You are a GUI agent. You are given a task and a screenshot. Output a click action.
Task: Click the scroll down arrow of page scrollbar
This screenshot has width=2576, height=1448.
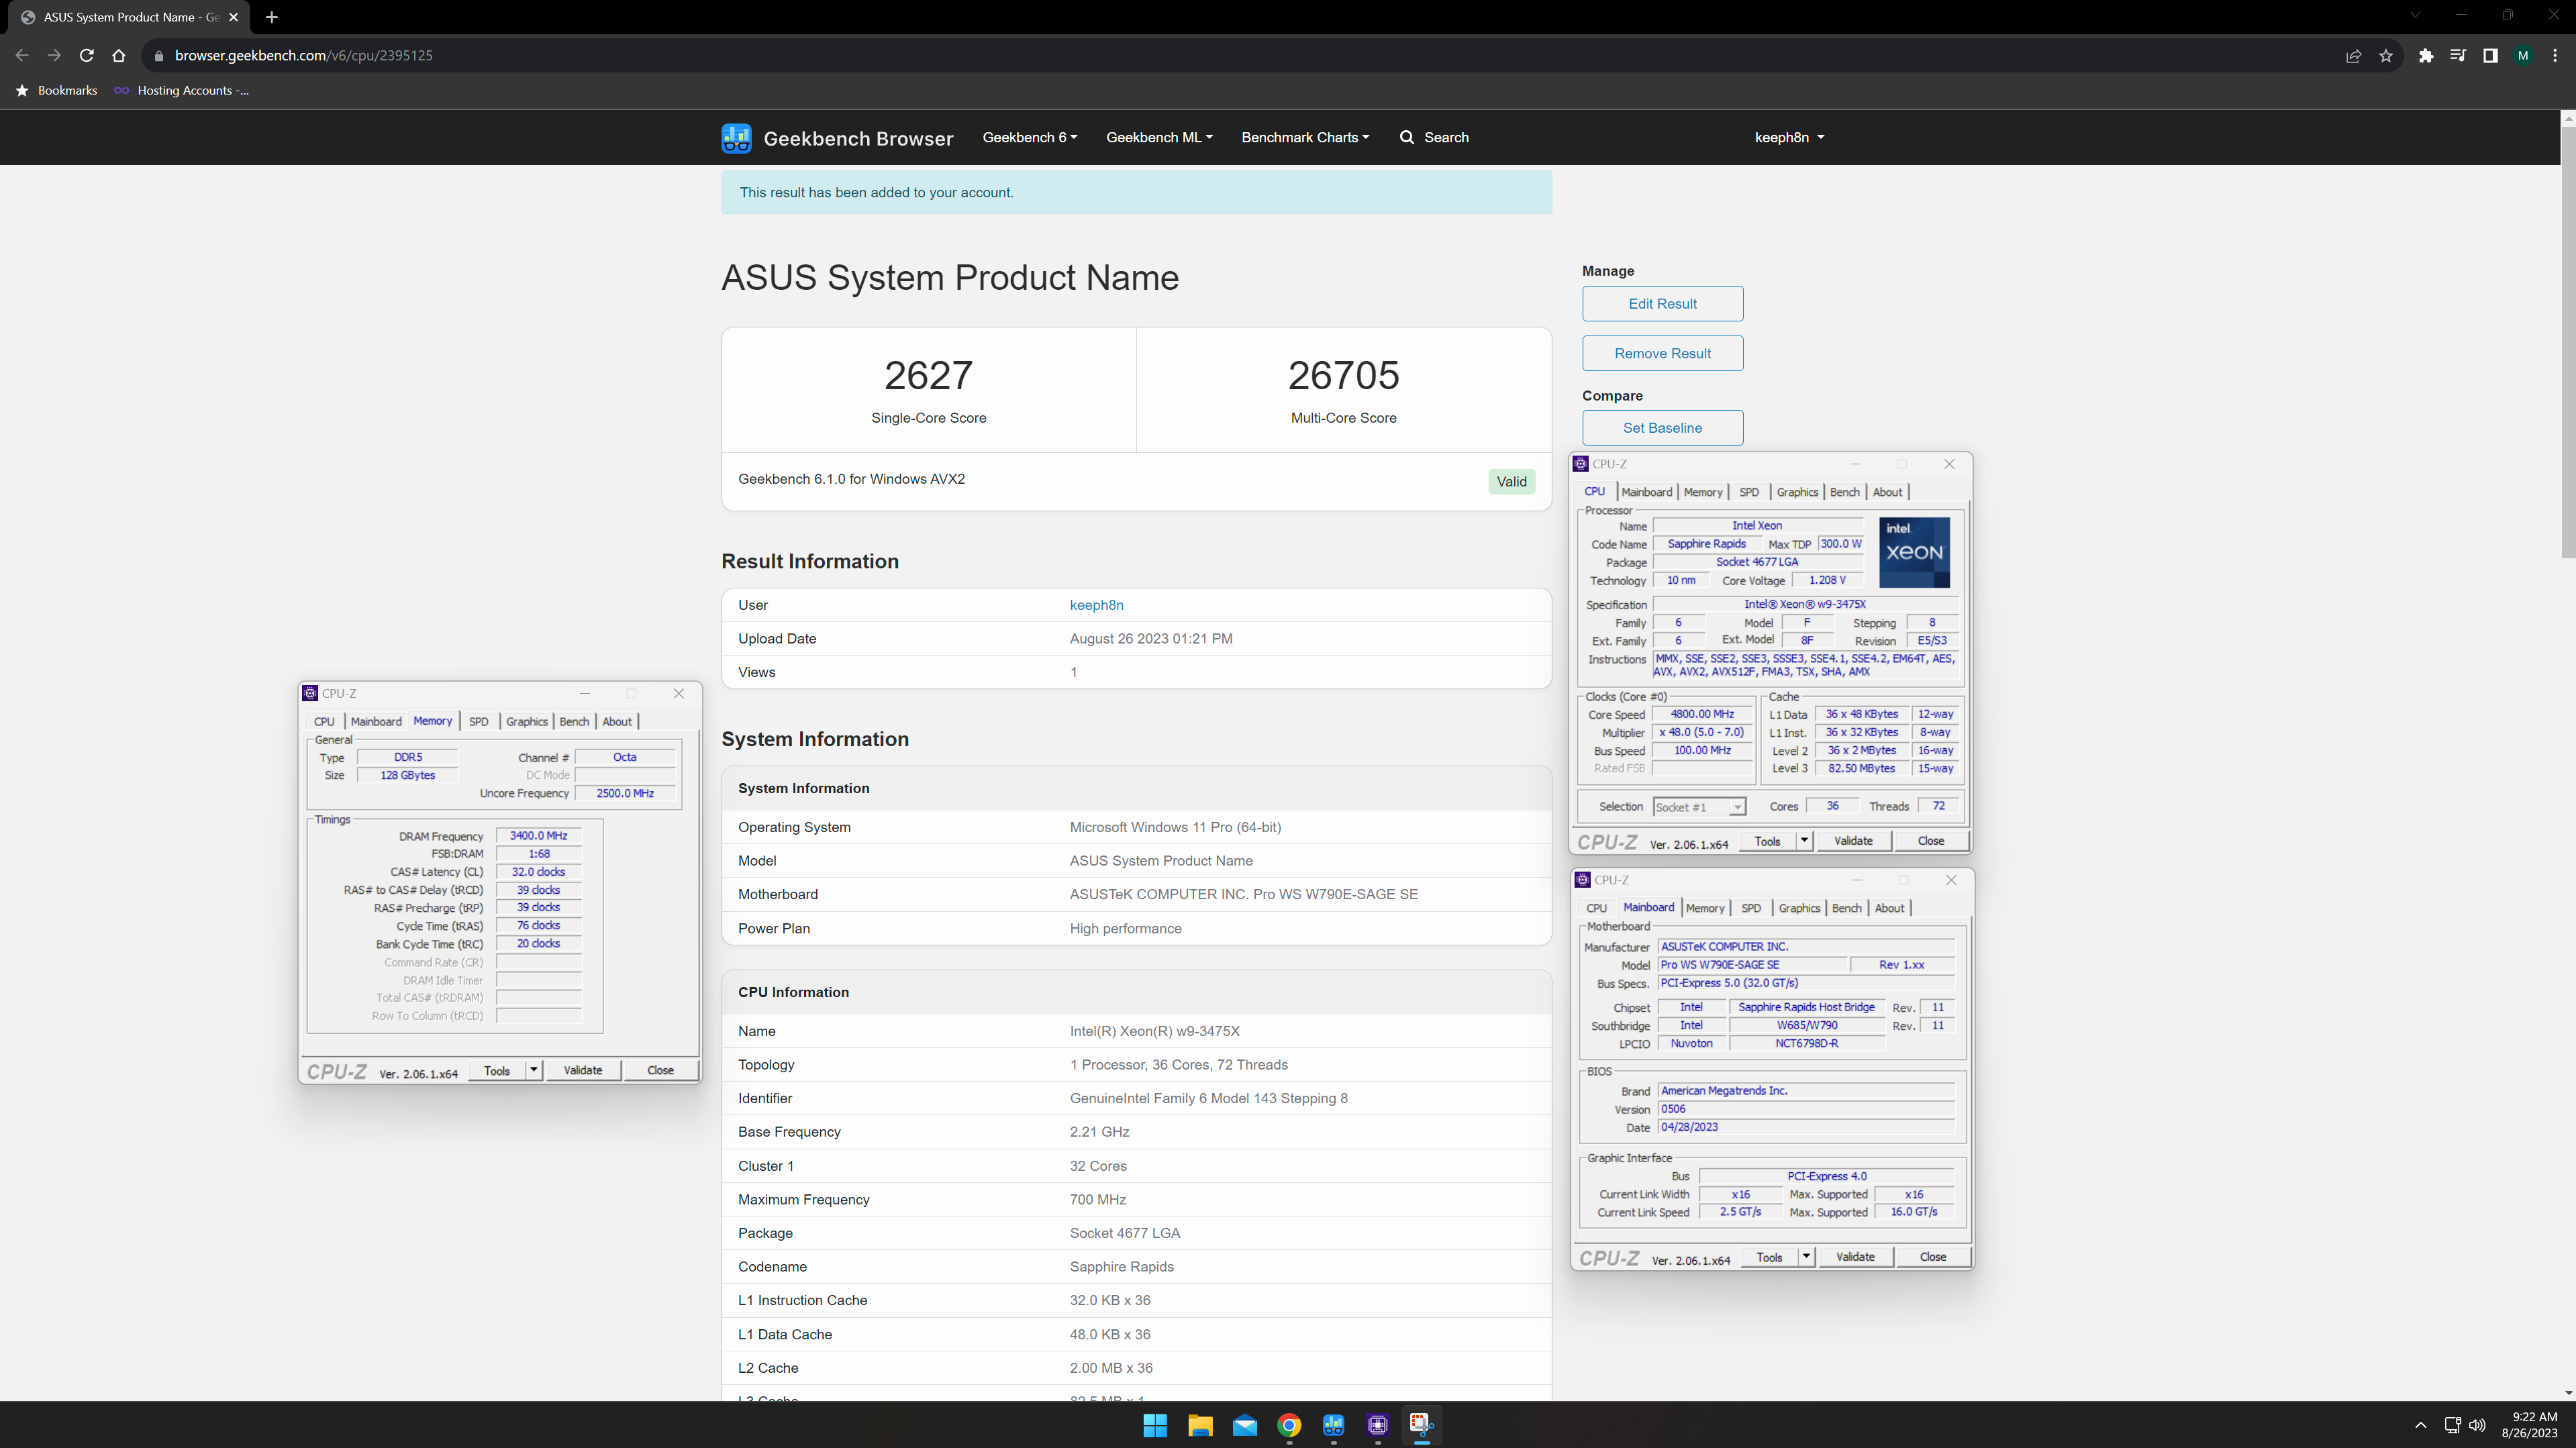(2567, 1392)
